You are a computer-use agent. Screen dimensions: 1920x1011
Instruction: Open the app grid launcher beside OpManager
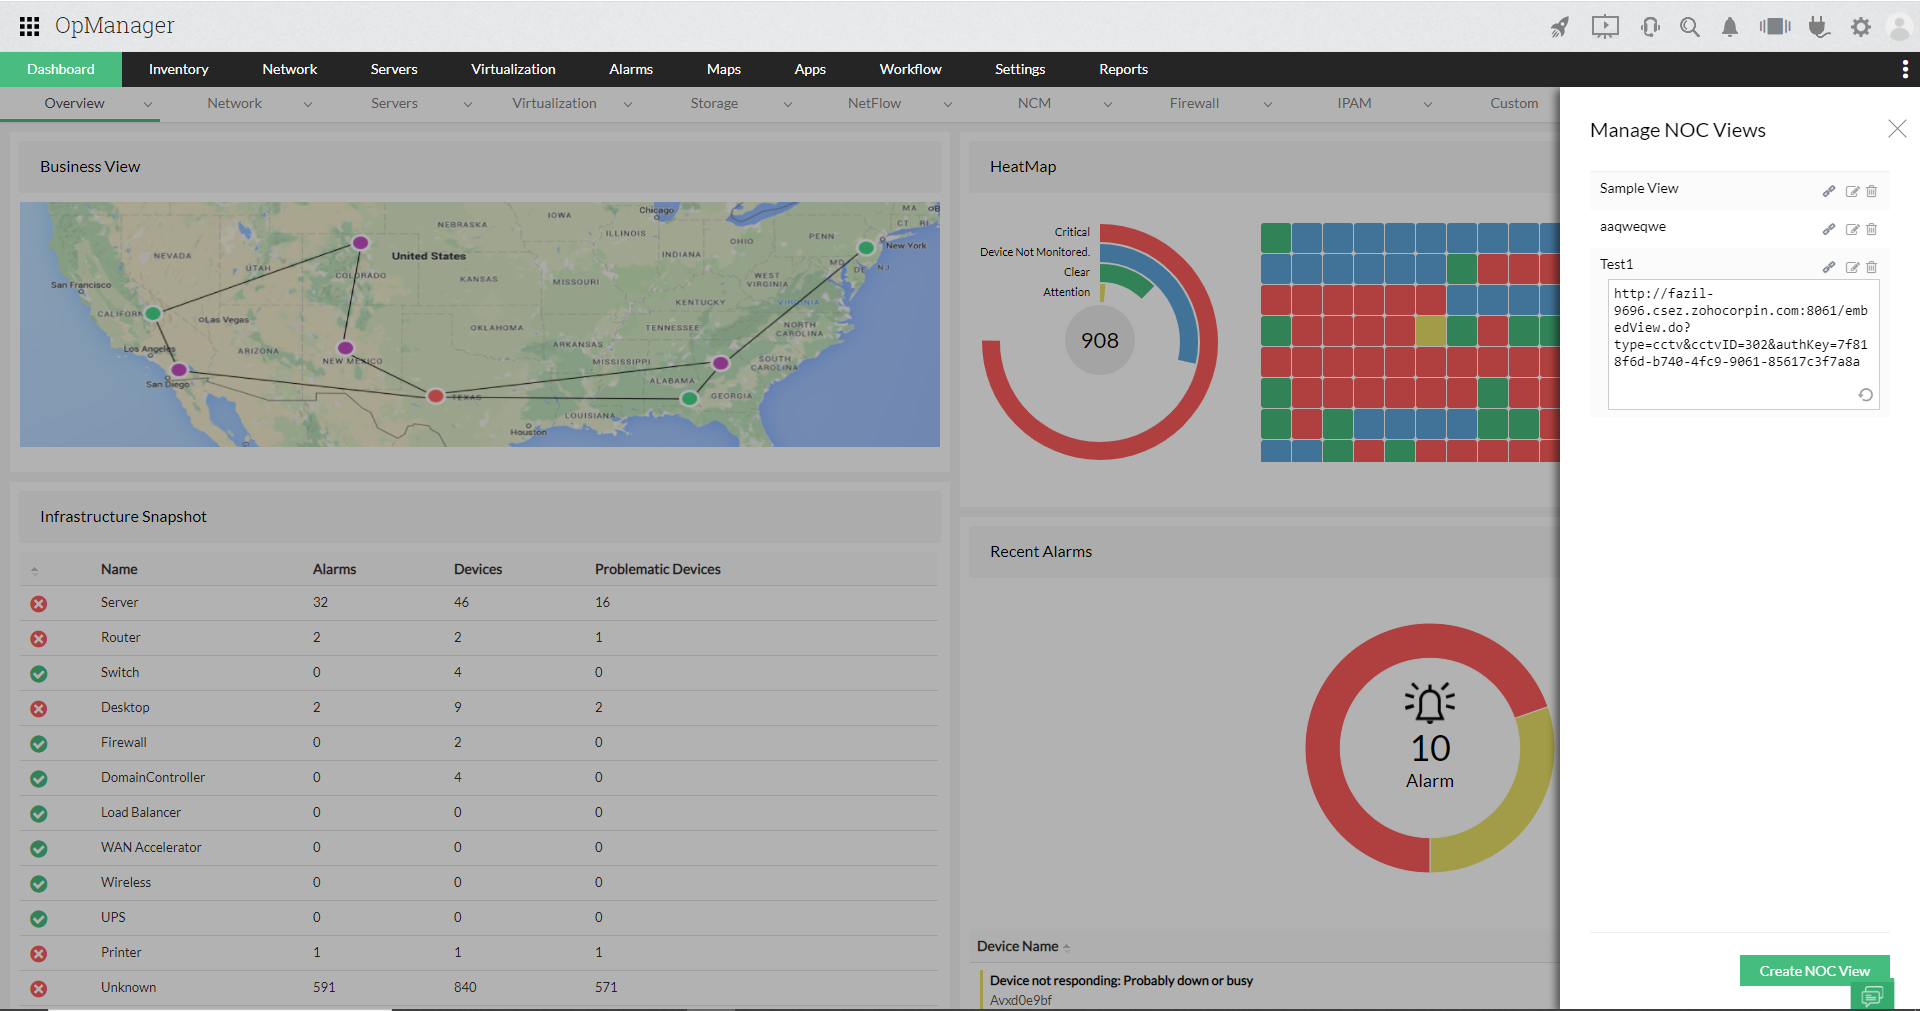tap(29, 26)
